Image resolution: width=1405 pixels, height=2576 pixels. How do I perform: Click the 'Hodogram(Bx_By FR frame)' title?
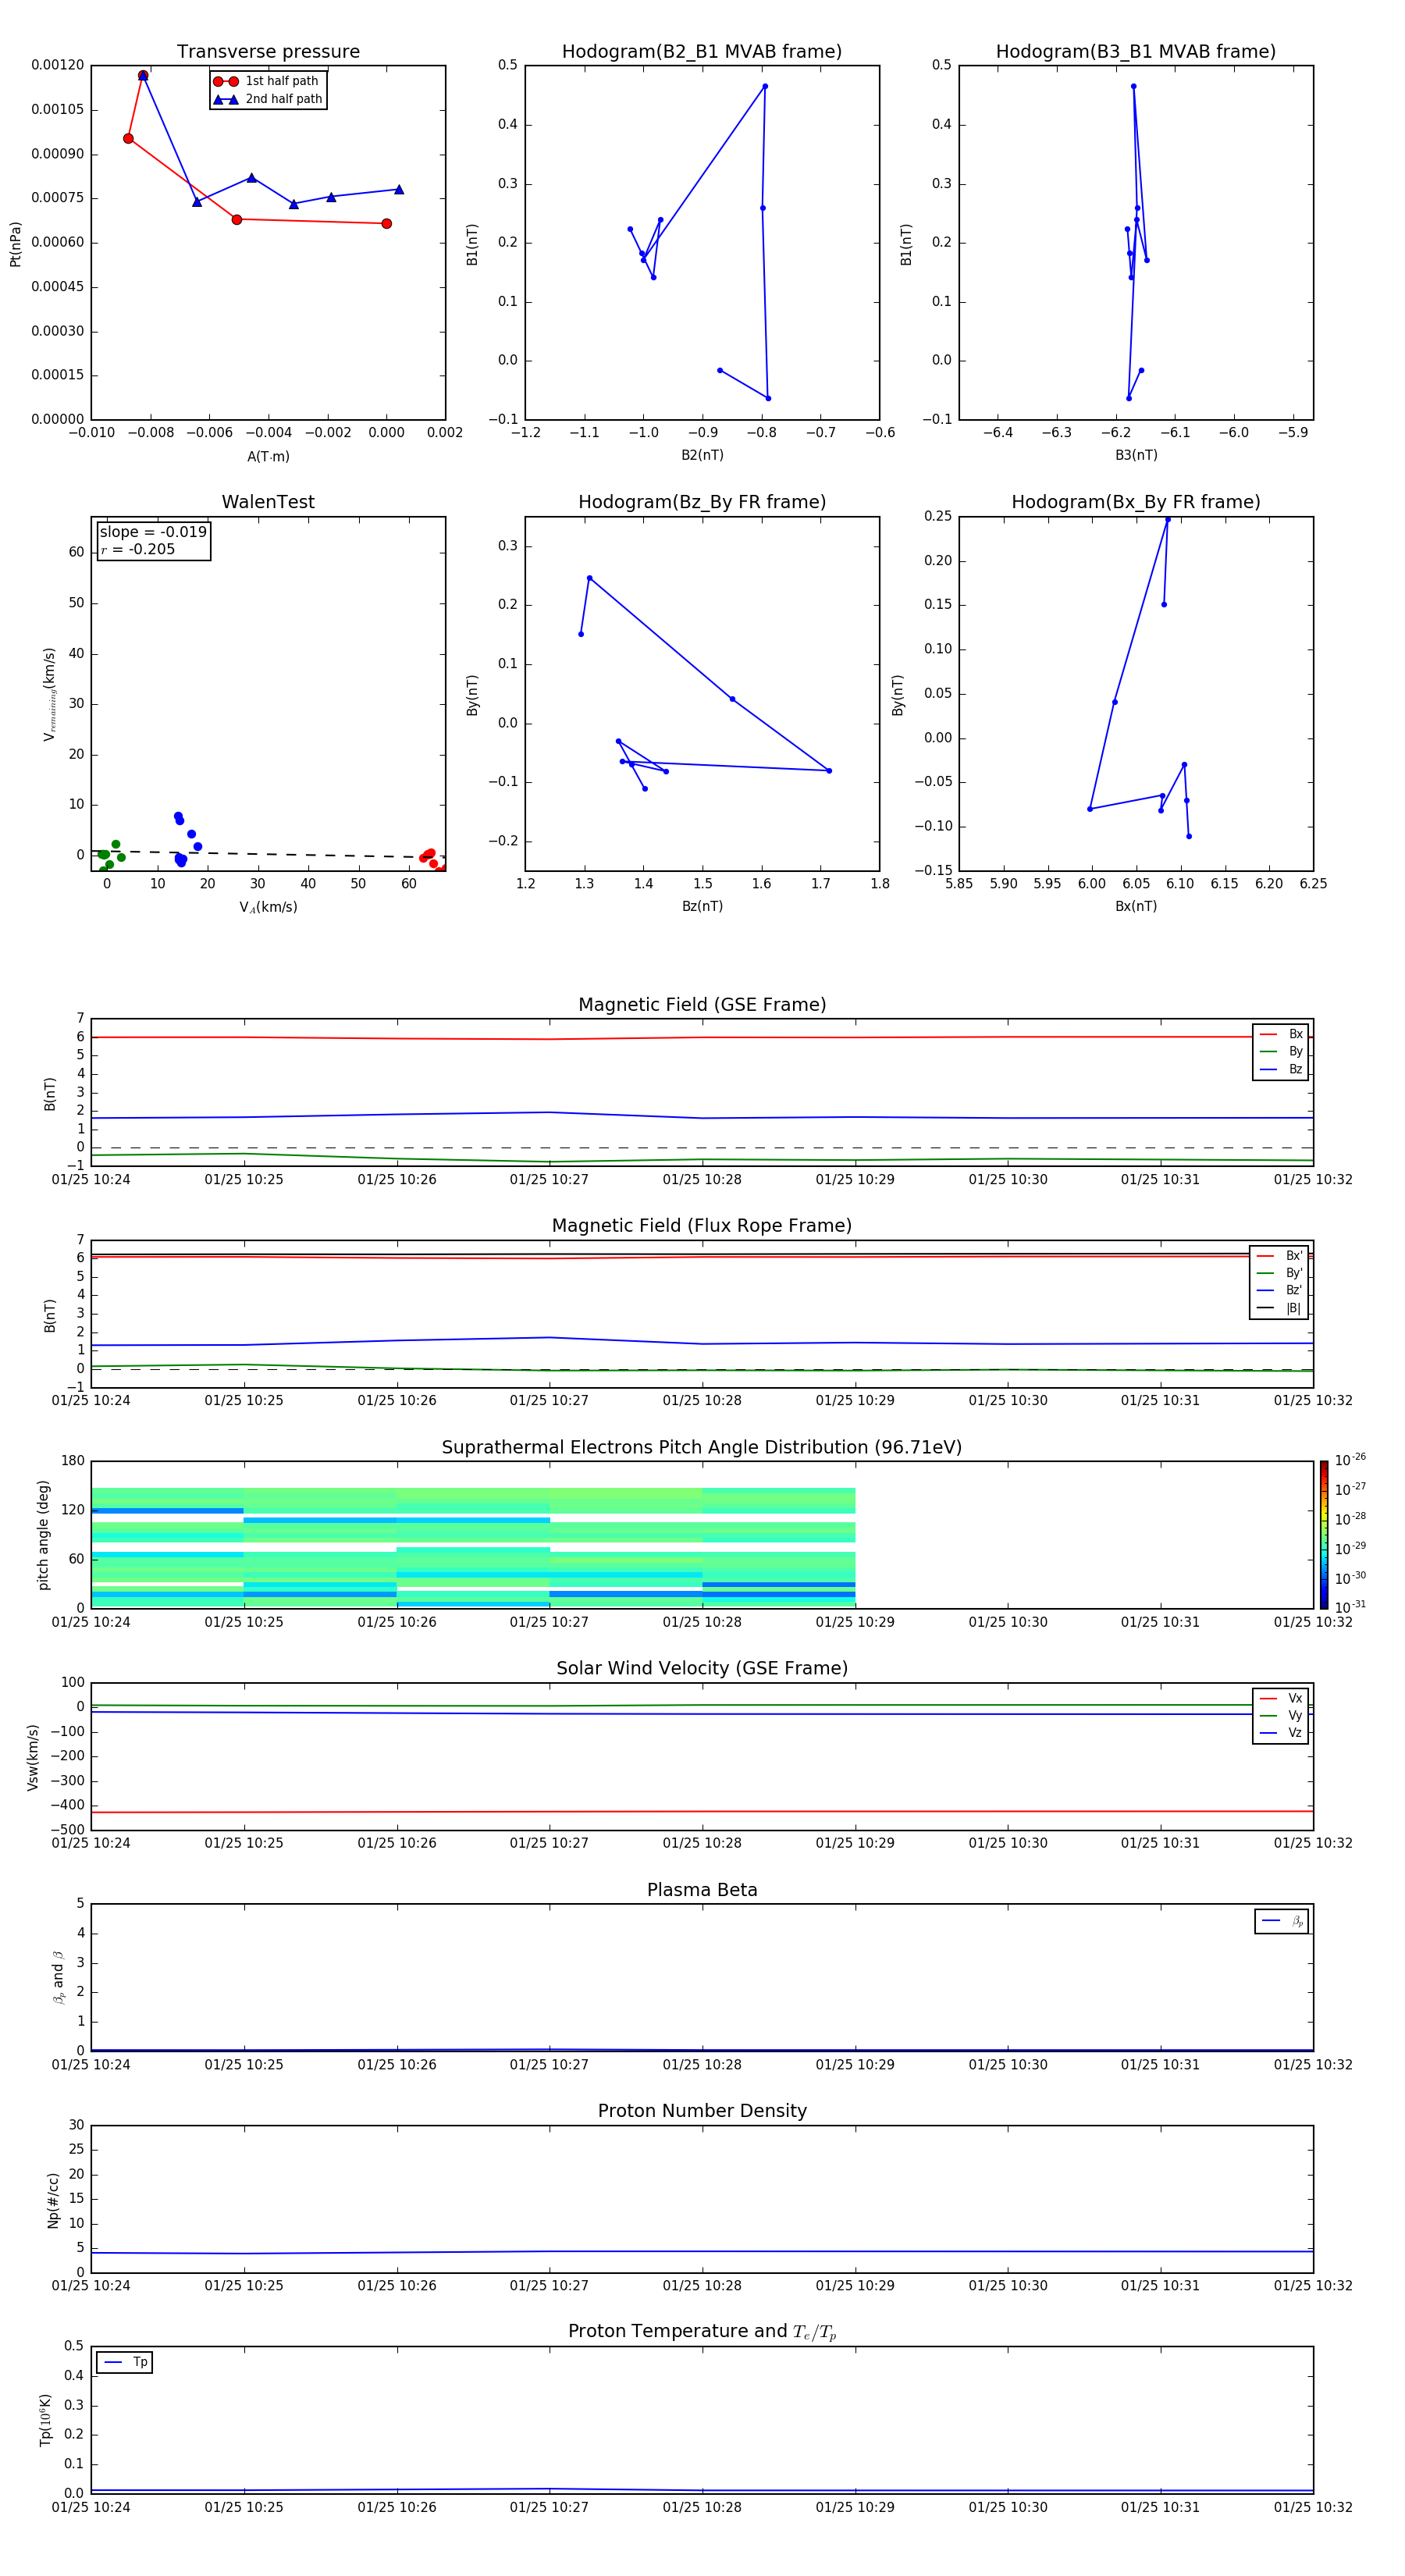tap(1136, 502)
